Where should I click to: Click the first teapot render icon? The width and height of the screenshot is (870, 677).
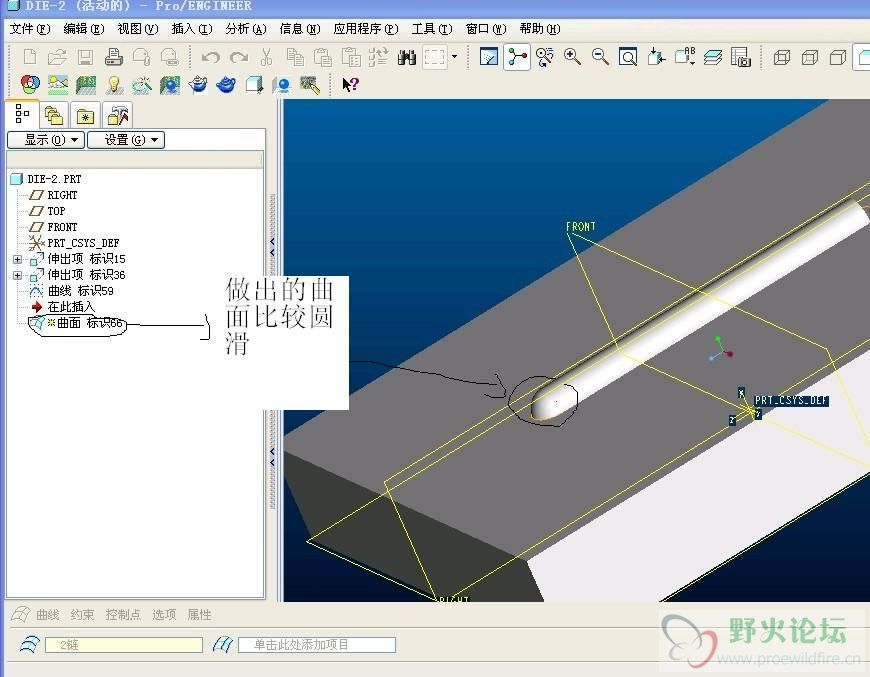(198, 84)
